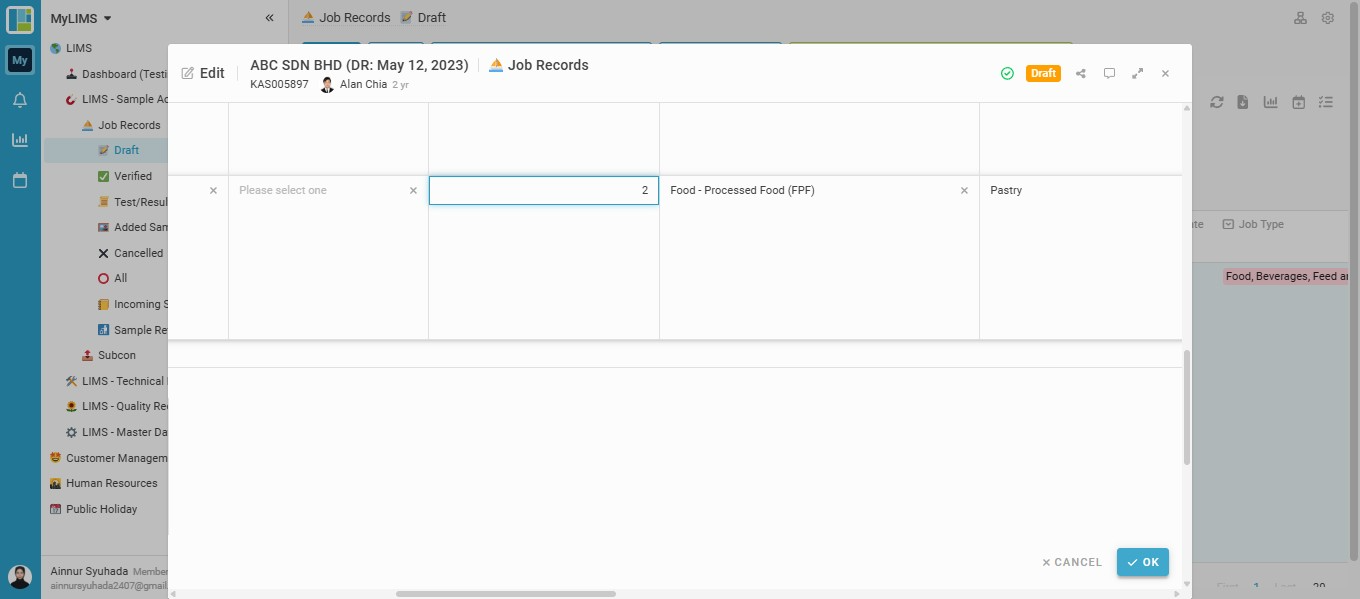1360x599 pixels.
Task: Click the checklist icon in the toolbar
Action: tap(1326, 102)
